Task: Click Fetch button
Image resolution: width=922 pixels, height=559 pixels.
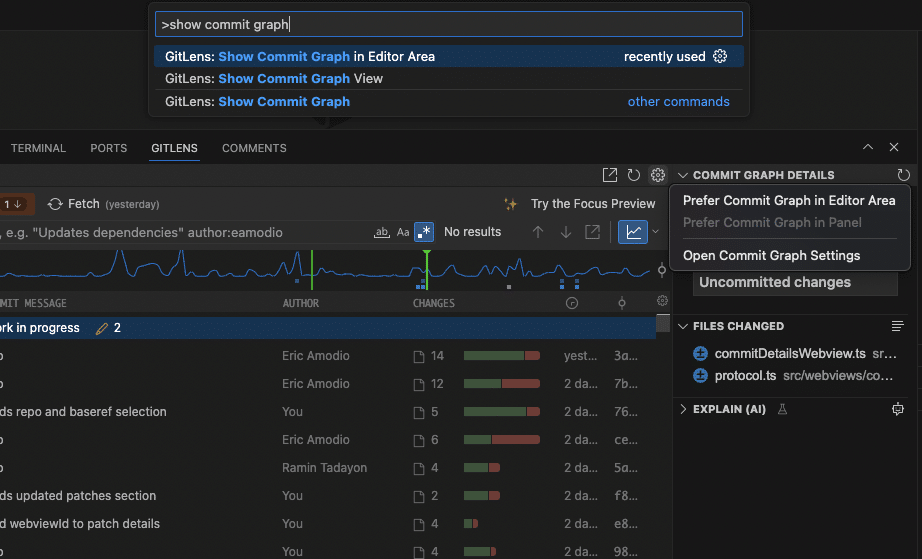Action: [103, 204]
